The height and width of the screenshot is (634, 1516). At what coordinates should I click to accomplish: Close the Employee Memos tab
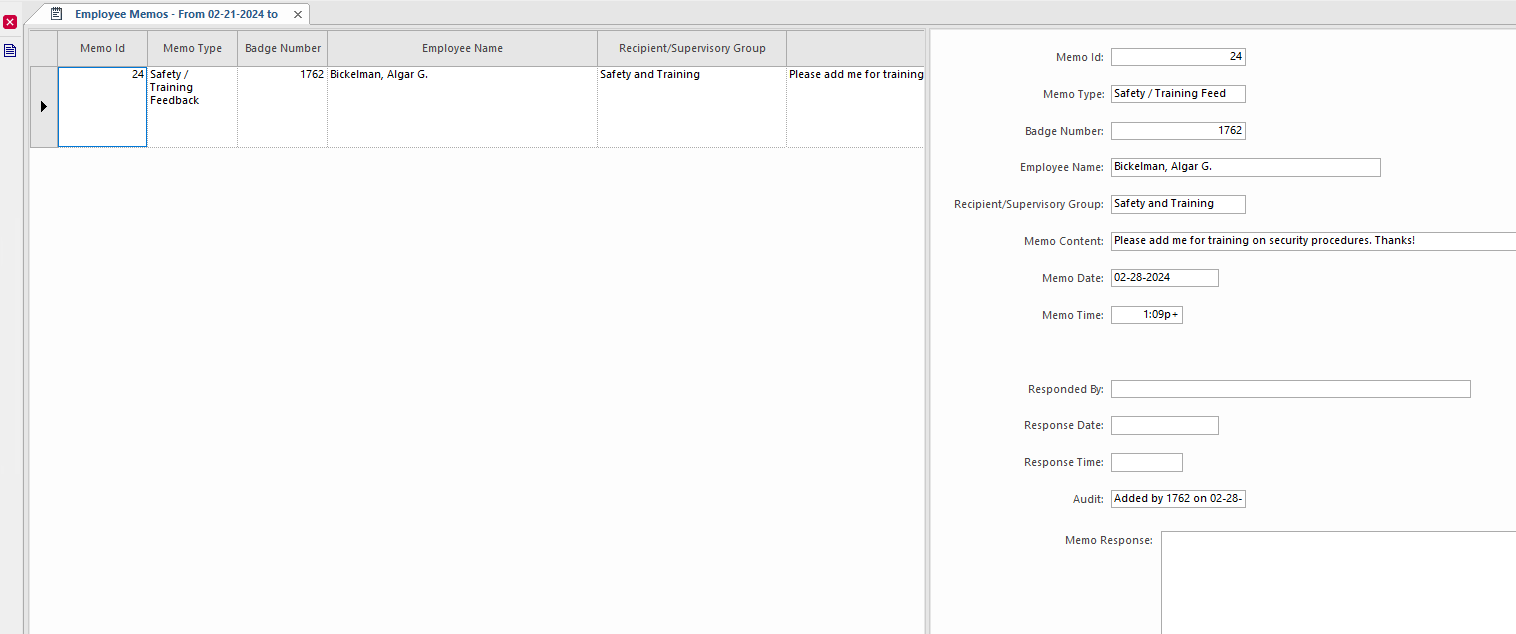click(297, 14)
